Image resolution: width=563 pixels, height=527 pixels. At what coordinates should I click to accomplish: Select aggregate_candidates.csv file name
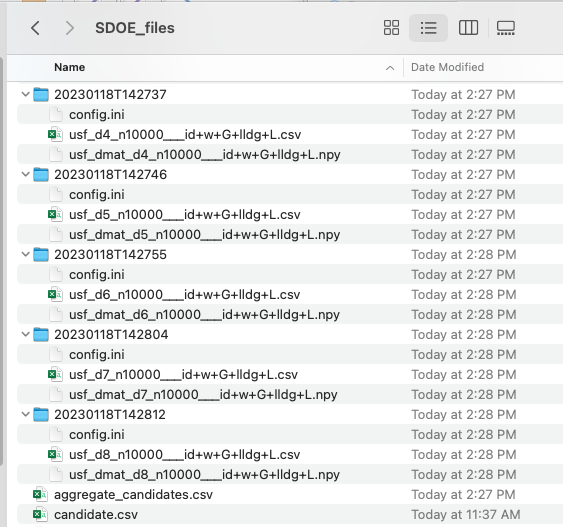(x=133, y=495)
